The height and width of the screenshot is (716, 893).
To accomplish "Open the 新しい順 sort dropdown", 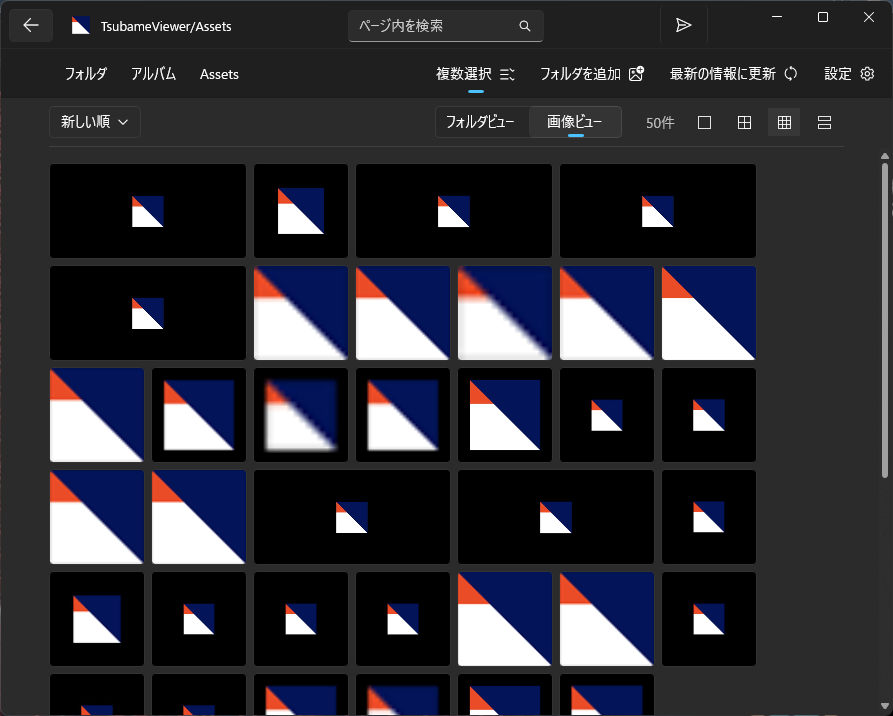I will point(95,122).
